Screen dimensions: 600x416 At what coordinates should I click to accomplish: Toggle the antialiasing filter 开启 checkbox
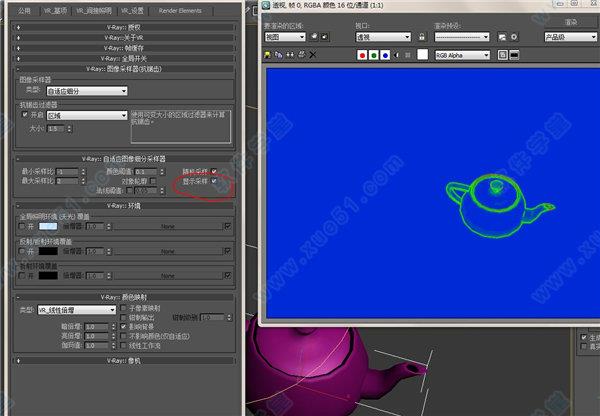point(25,114)
